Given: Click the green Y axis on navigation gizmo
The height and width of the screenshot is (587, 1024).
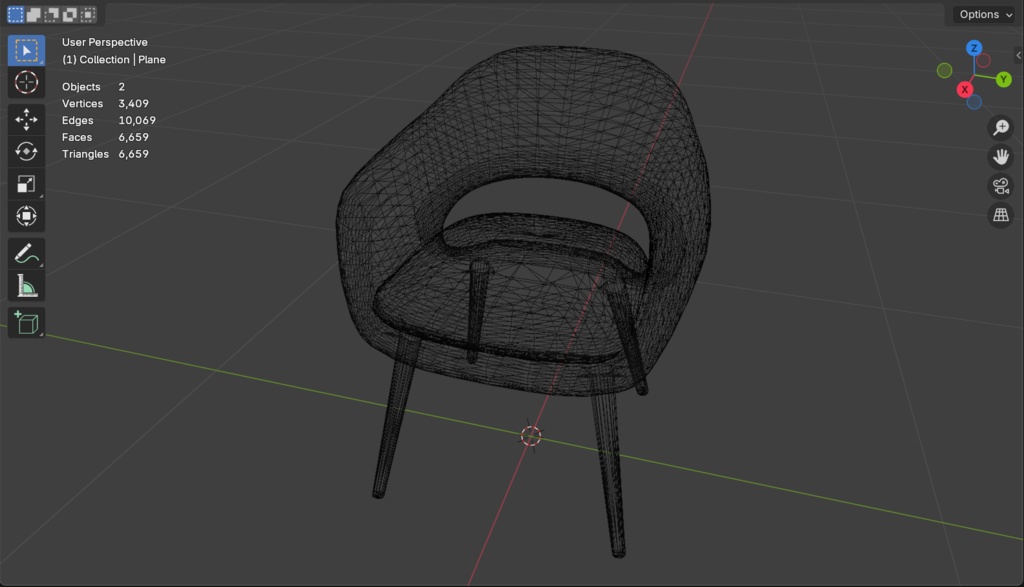Looking at the screenshot, I should (x=1003, y=78).
